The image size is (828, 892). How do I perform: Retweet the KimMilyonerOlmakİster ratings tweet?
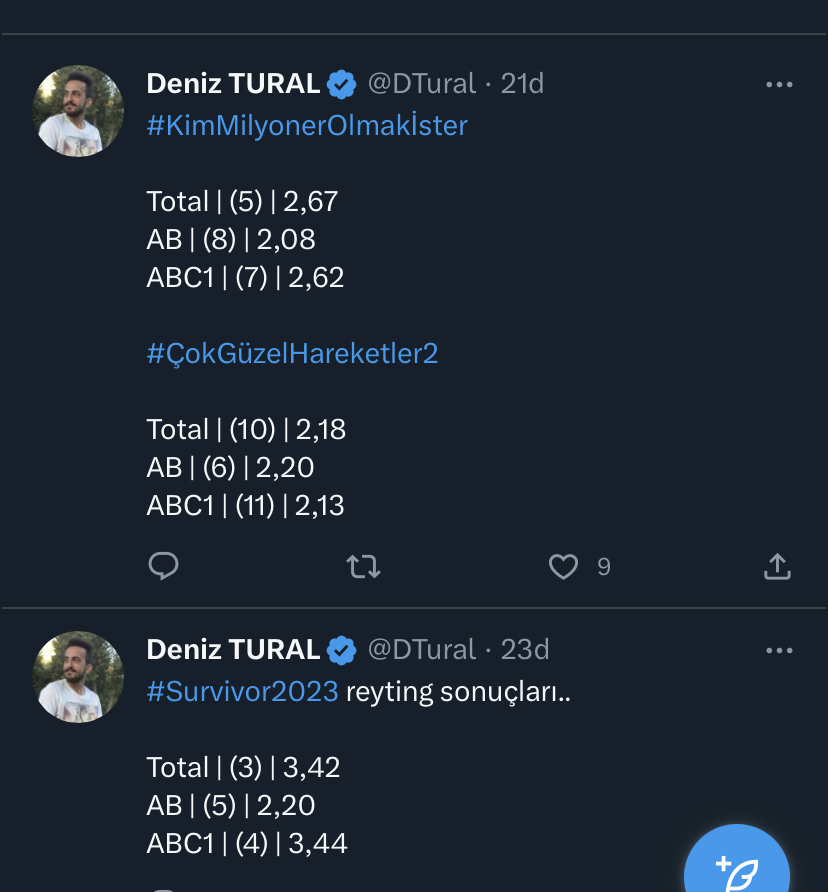point(362,567)
